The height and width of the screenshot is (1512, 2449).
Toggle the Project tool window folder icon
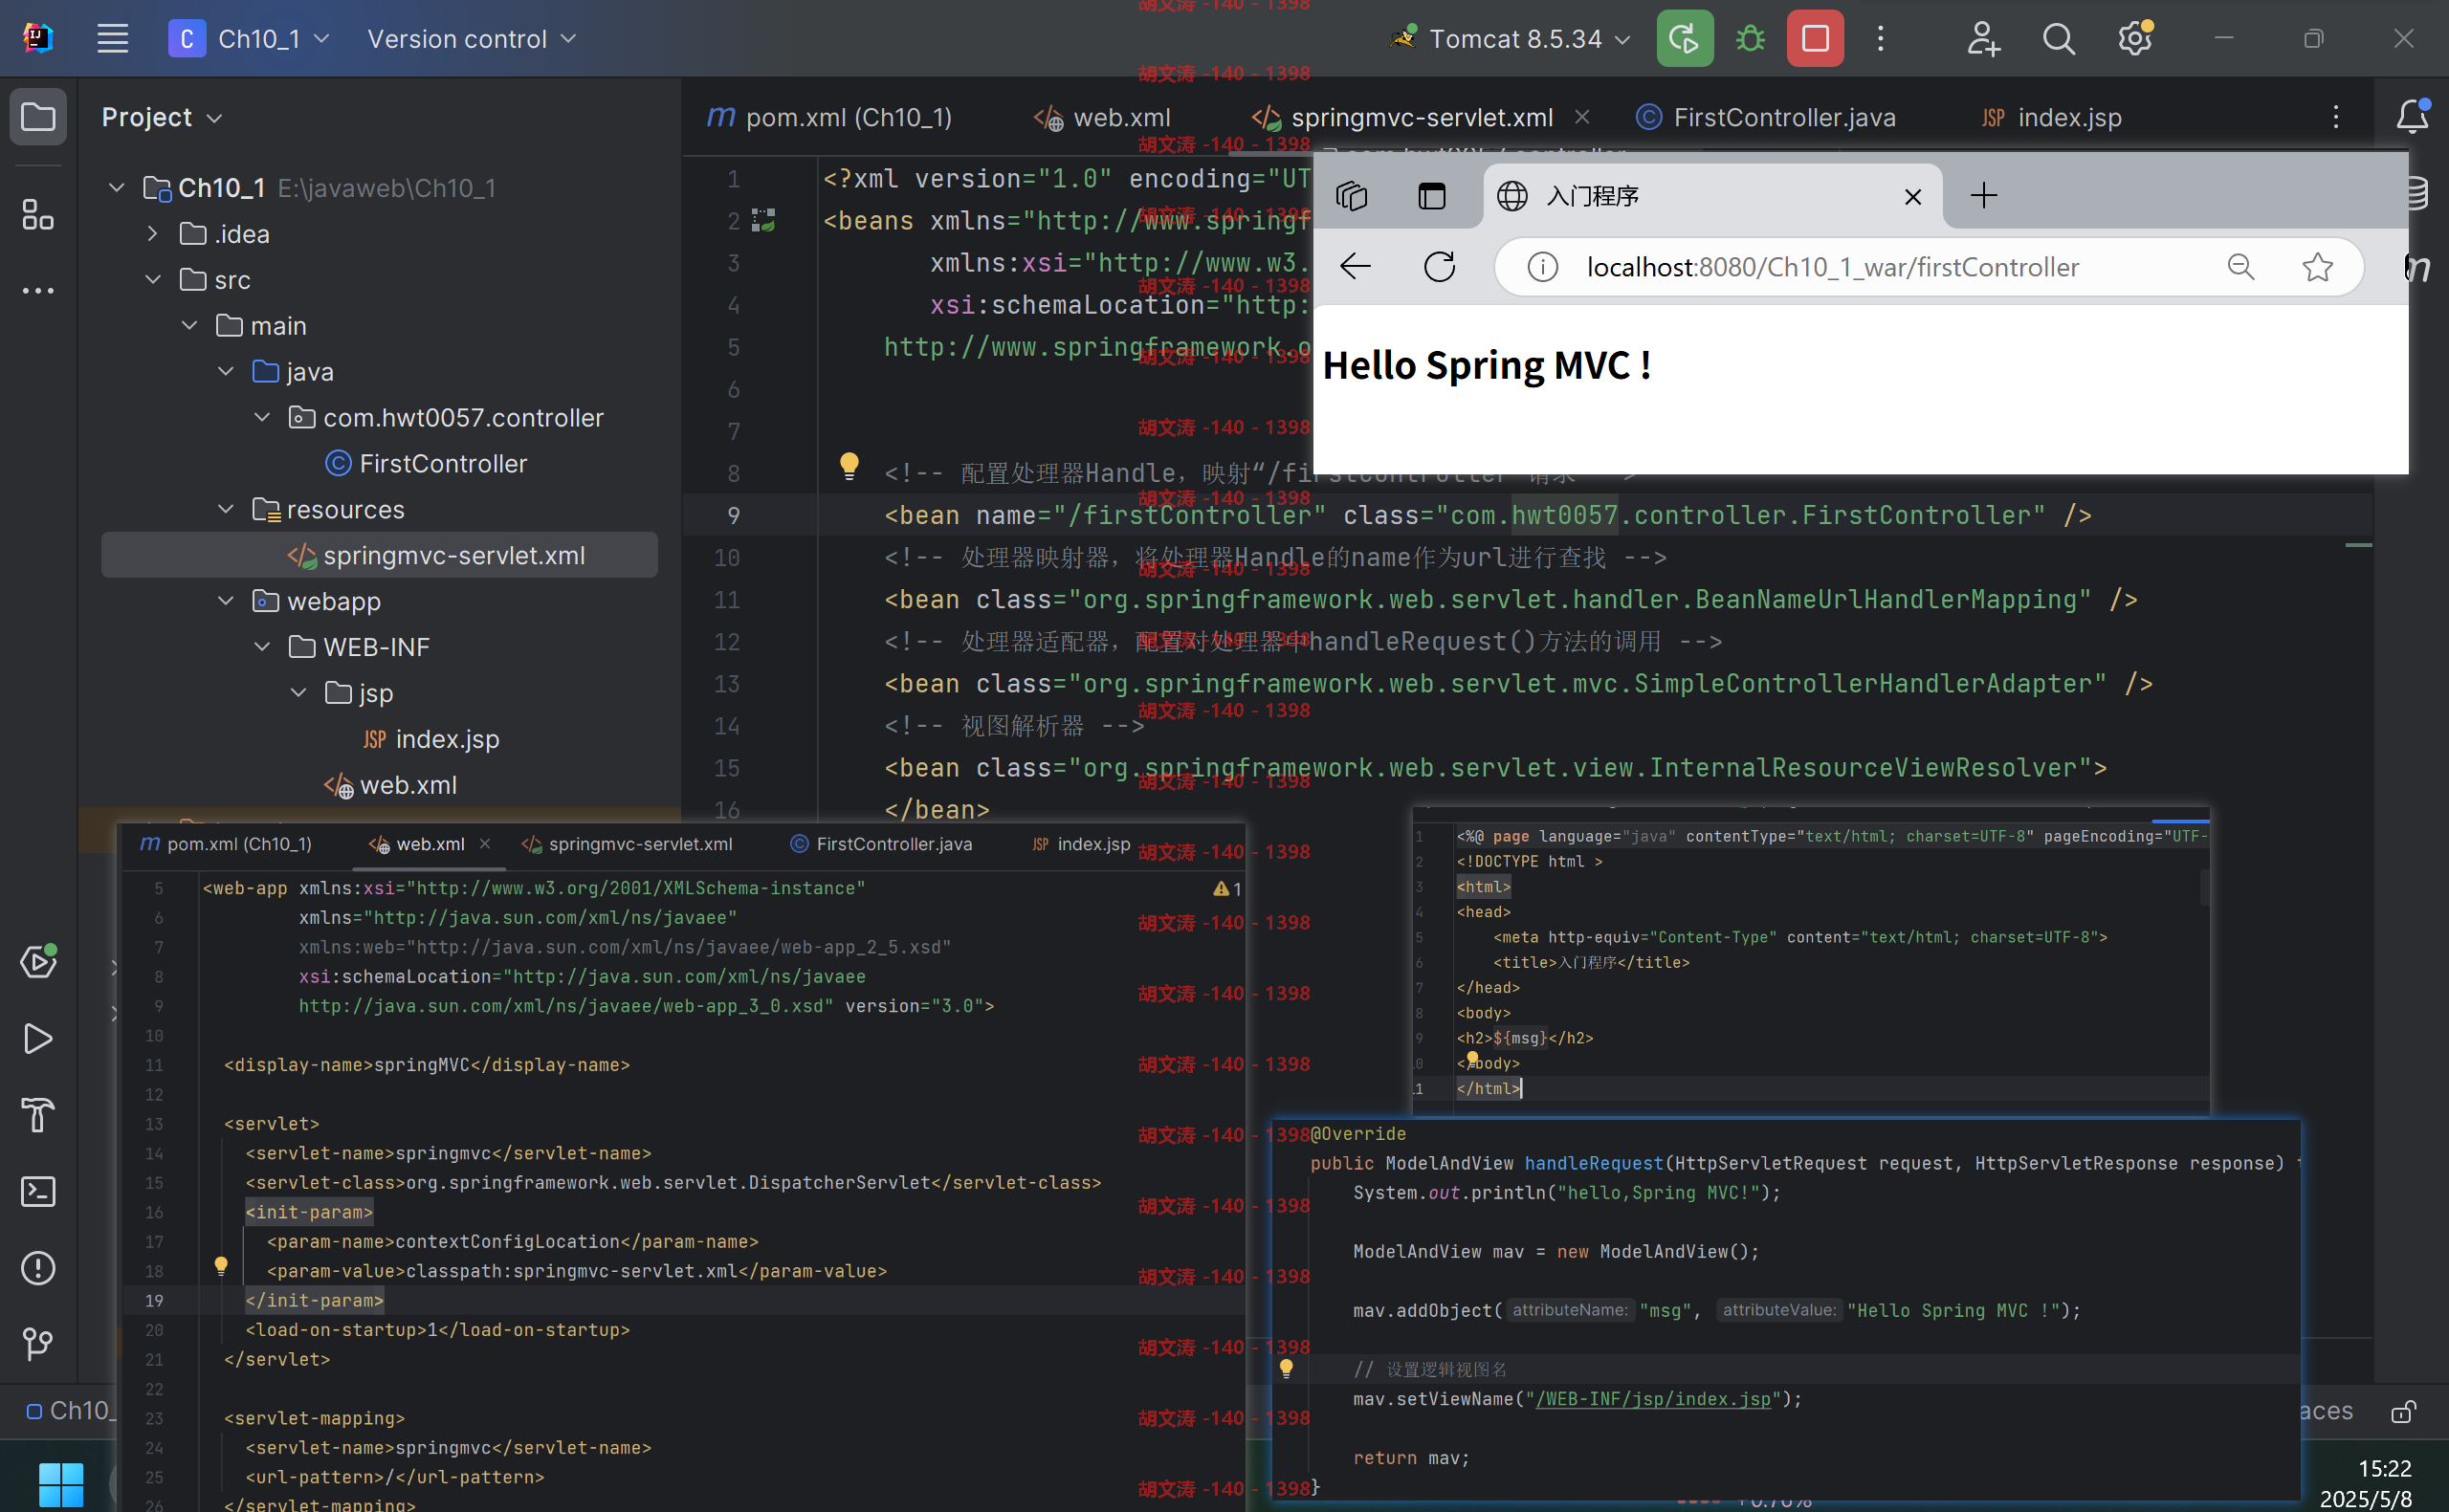point(38,117)
